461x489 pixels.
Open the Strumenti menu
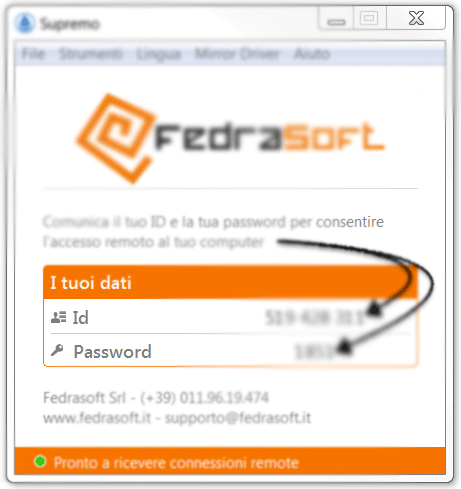coord(91,53)
